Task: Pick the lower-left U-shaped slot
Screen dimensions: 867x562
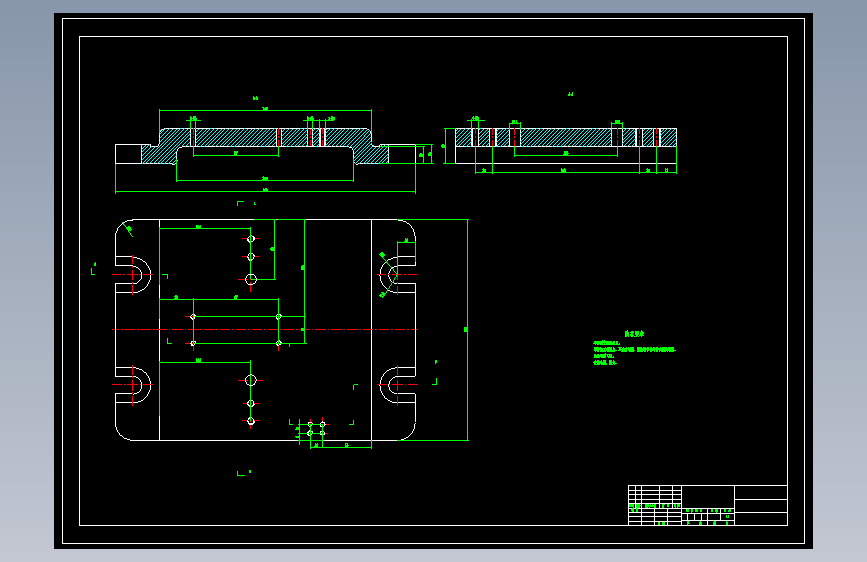Action: [x=133, y=384]
